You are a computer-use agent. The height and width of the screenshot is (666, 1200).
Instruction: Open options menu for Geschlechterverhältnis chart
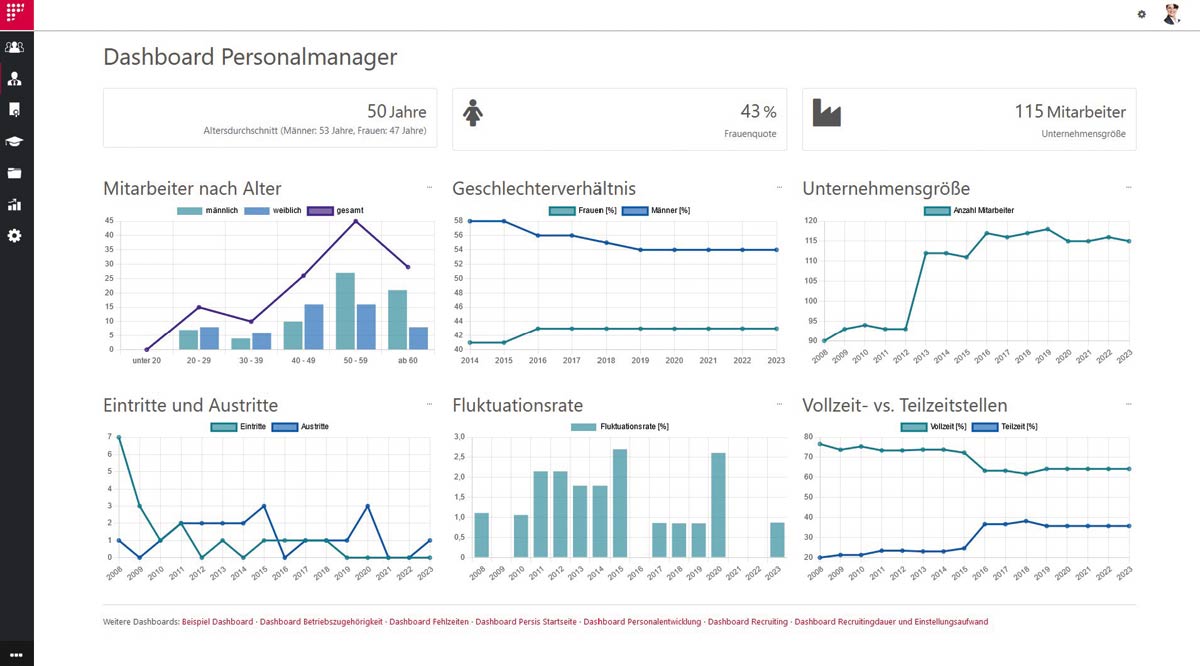point(779,187)
